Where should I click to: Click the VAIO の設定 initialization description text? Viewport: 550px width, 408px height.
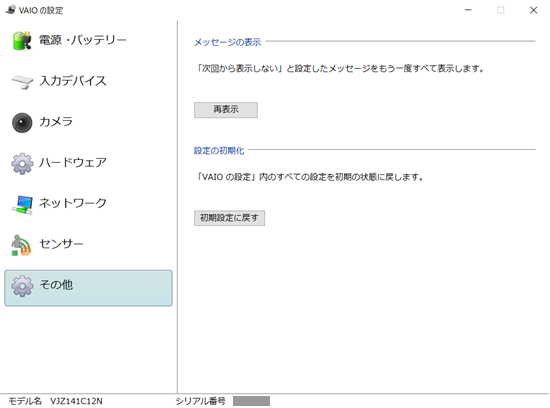point(309,177)
